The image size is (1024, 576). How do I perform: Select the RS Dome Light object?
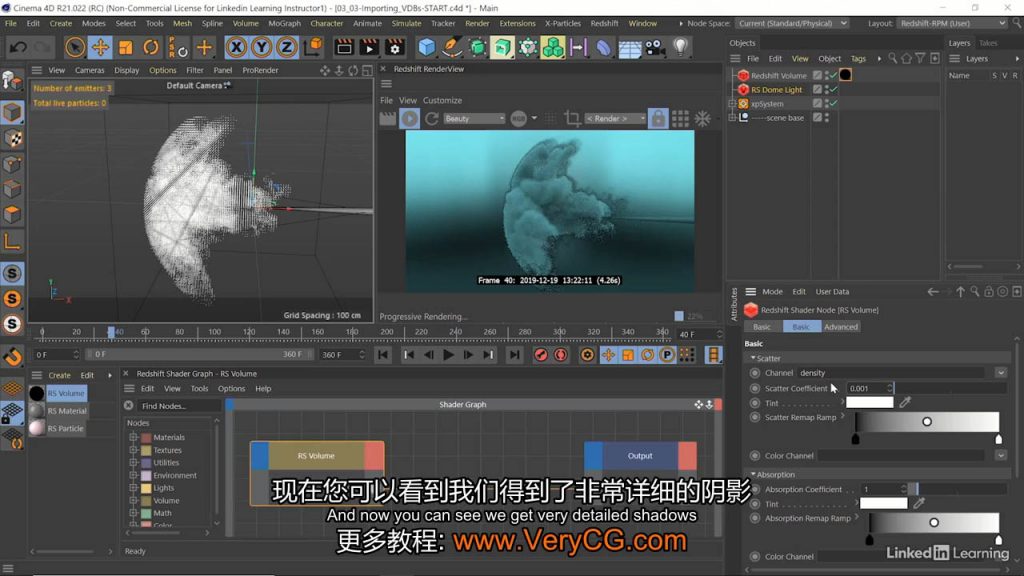click(x=776, y=89)
